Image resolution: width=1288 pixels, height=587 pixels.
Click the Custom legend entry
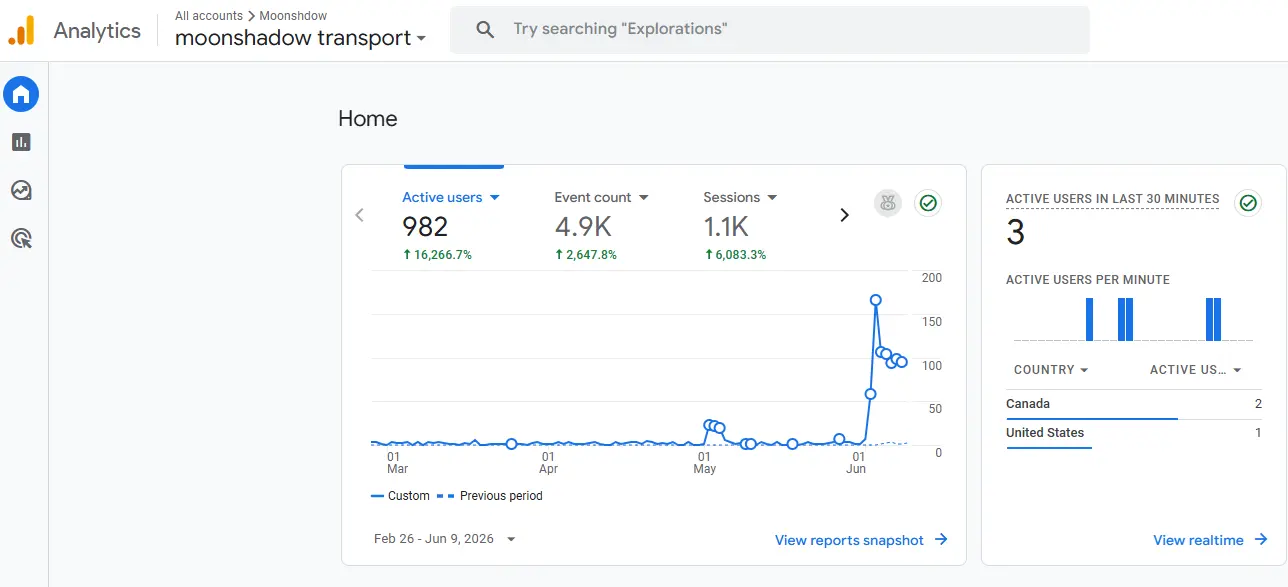tap(400, 496)
